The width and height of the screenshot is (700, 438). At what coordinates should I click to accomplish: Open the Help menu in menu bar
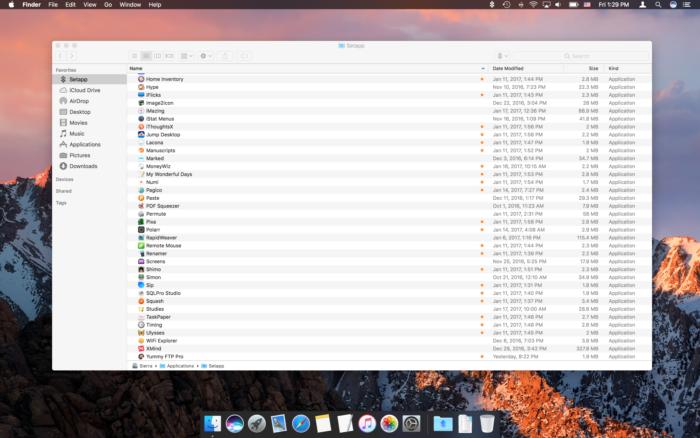coord(154,4)
